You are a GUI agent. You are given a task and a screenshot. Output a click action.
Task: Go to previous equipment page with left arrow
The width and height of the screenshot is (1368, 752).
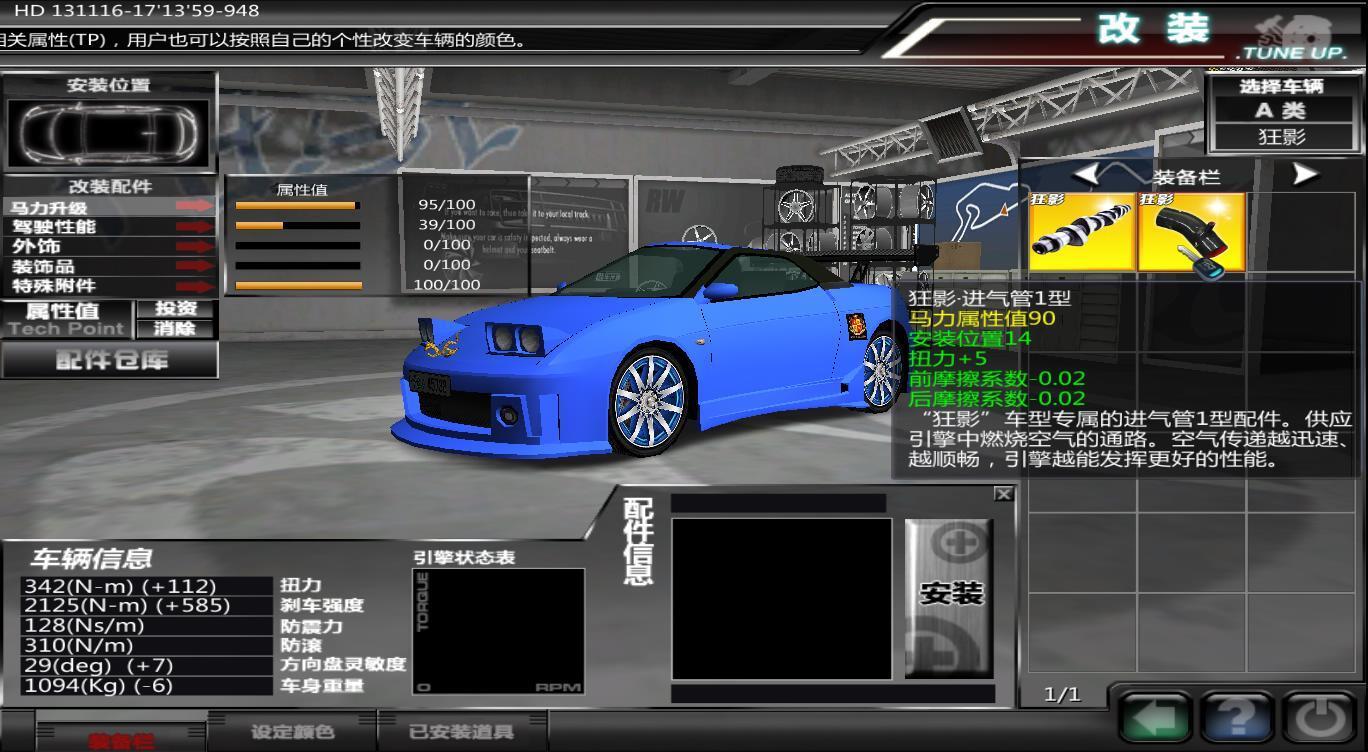pos(1087,175)
